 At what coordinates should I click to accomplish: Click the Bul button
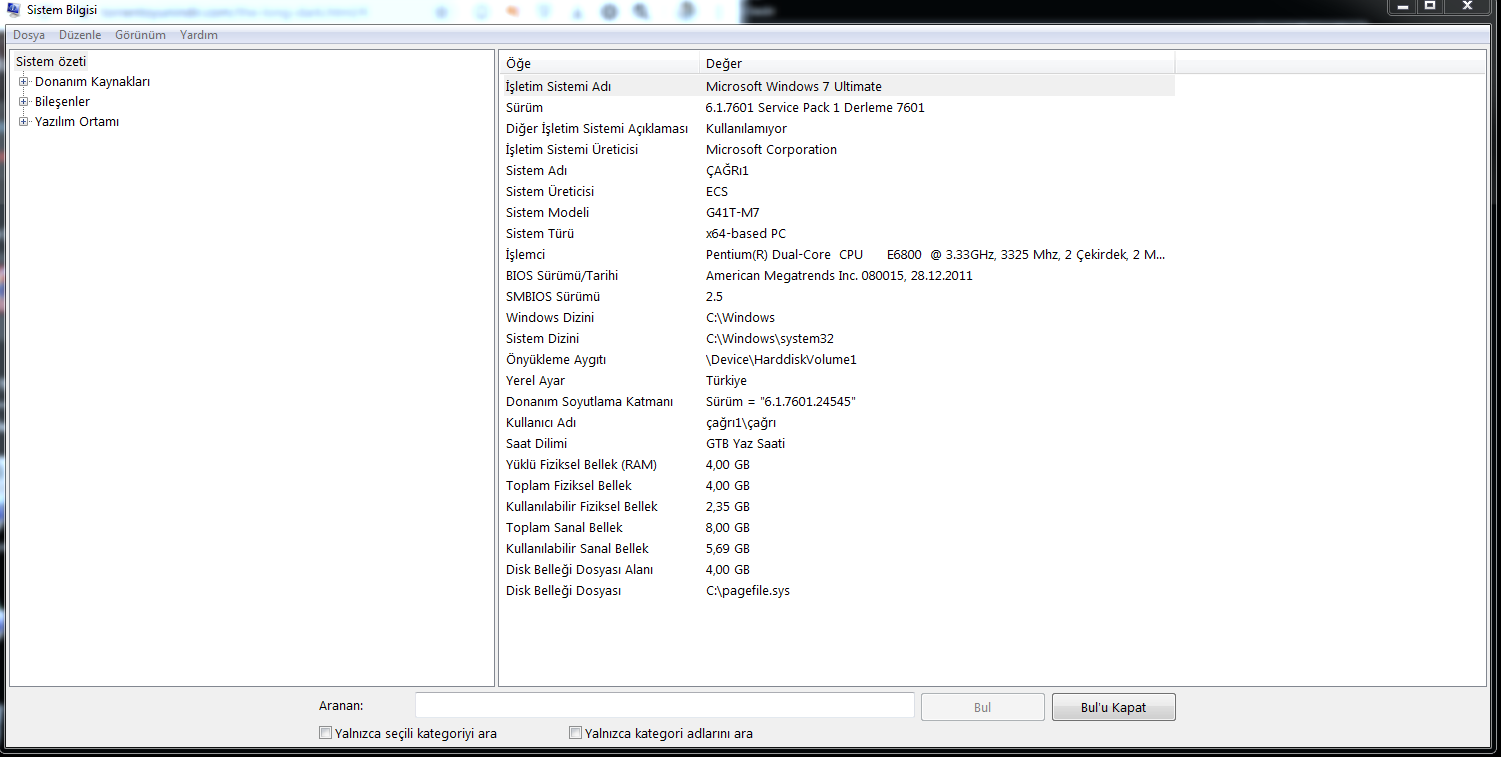pos(982,707)
